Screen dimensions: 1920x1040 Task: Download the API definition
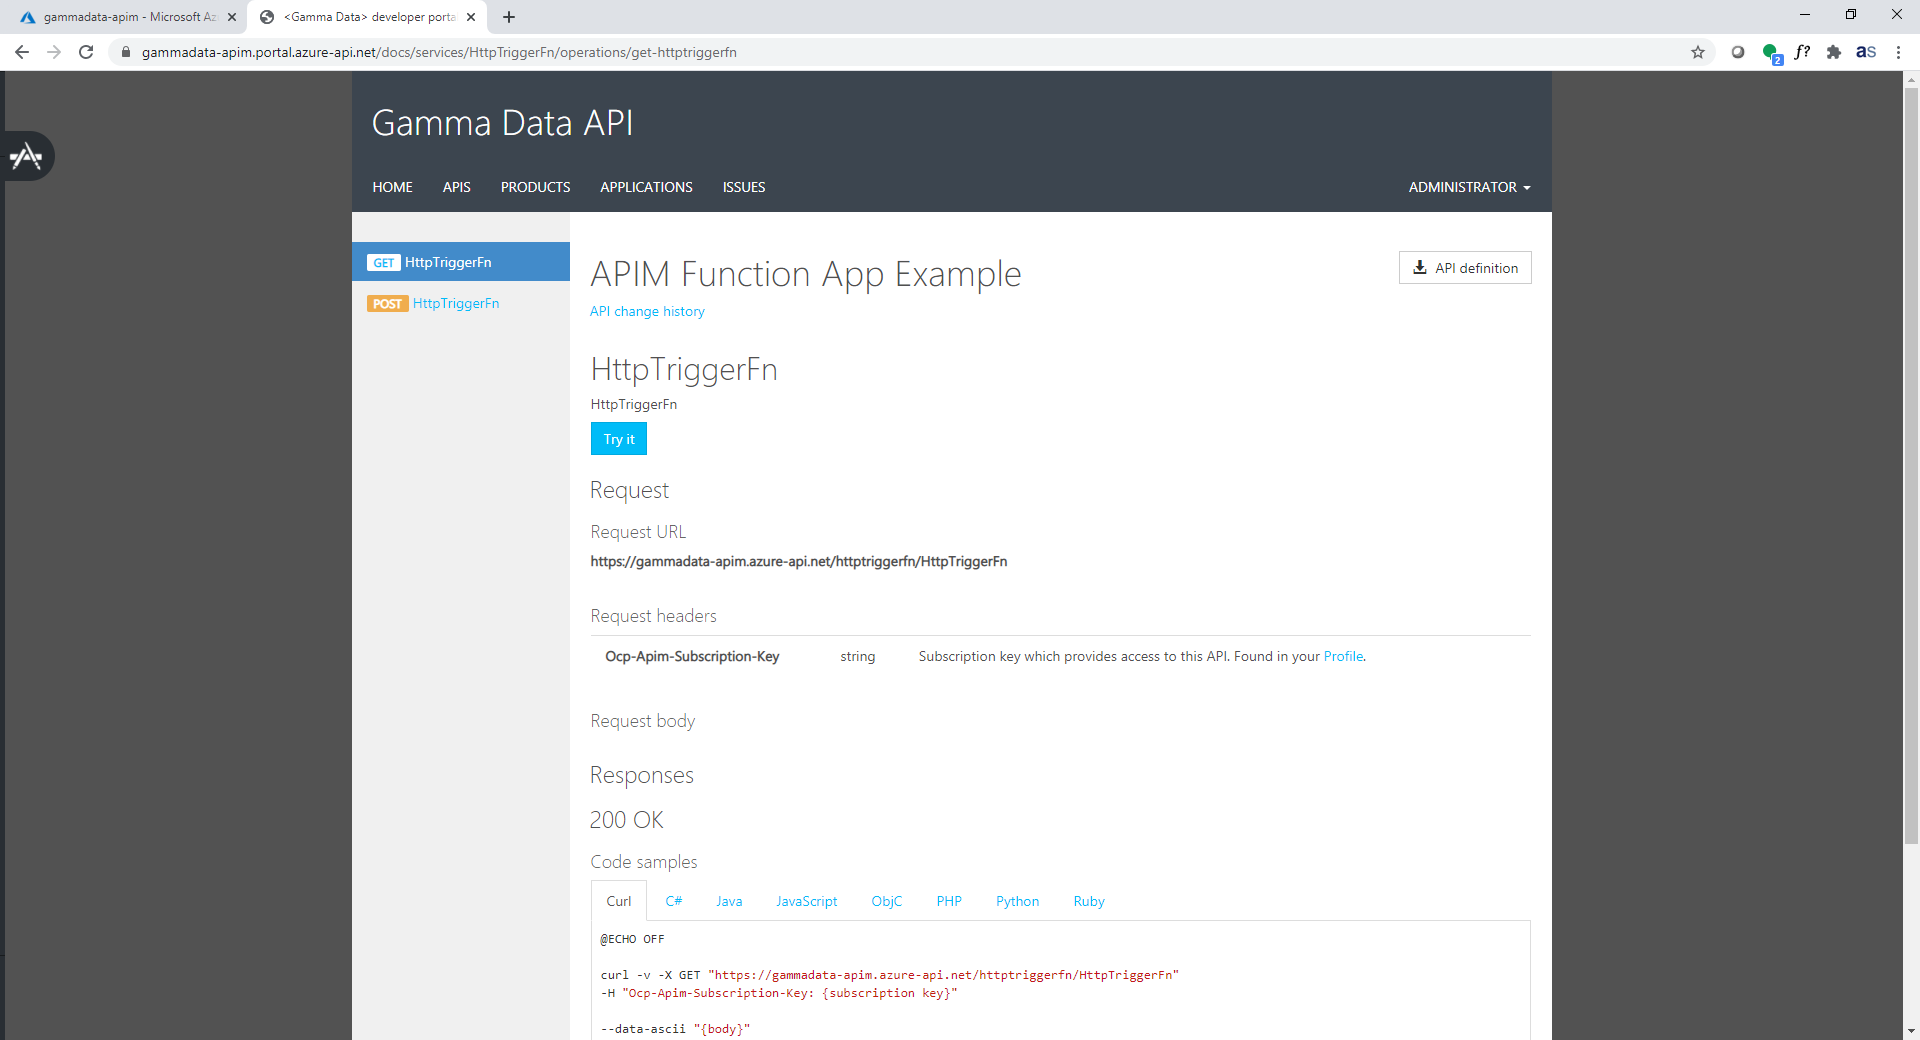[x=1465, y=268]
